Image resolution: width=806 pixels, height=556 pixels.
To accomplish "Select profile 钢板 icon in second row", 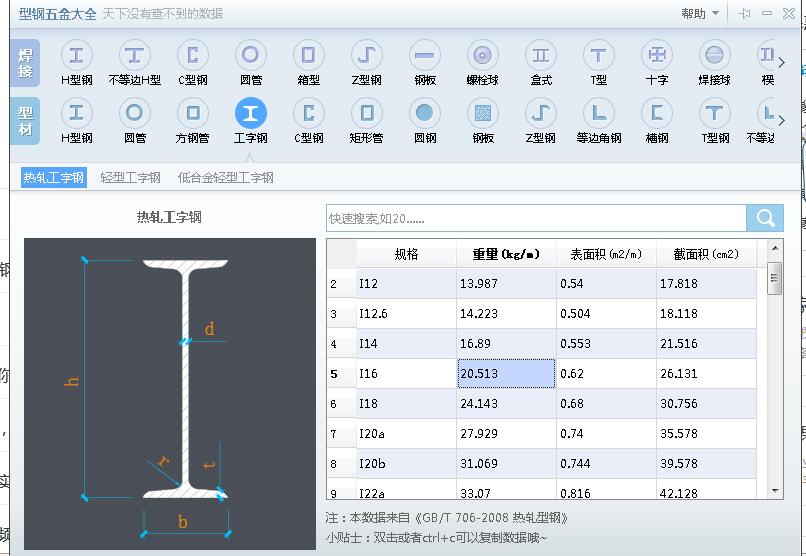I will (x=483, y=113).
